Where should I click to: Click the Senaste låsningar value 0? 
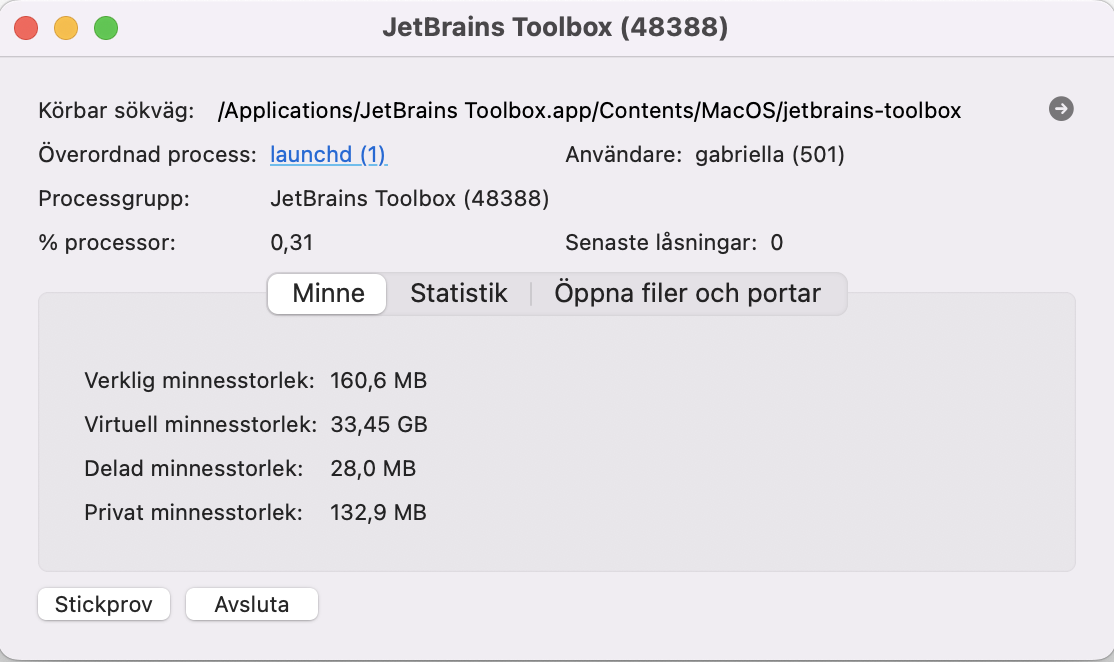click(x=777, y=242)
